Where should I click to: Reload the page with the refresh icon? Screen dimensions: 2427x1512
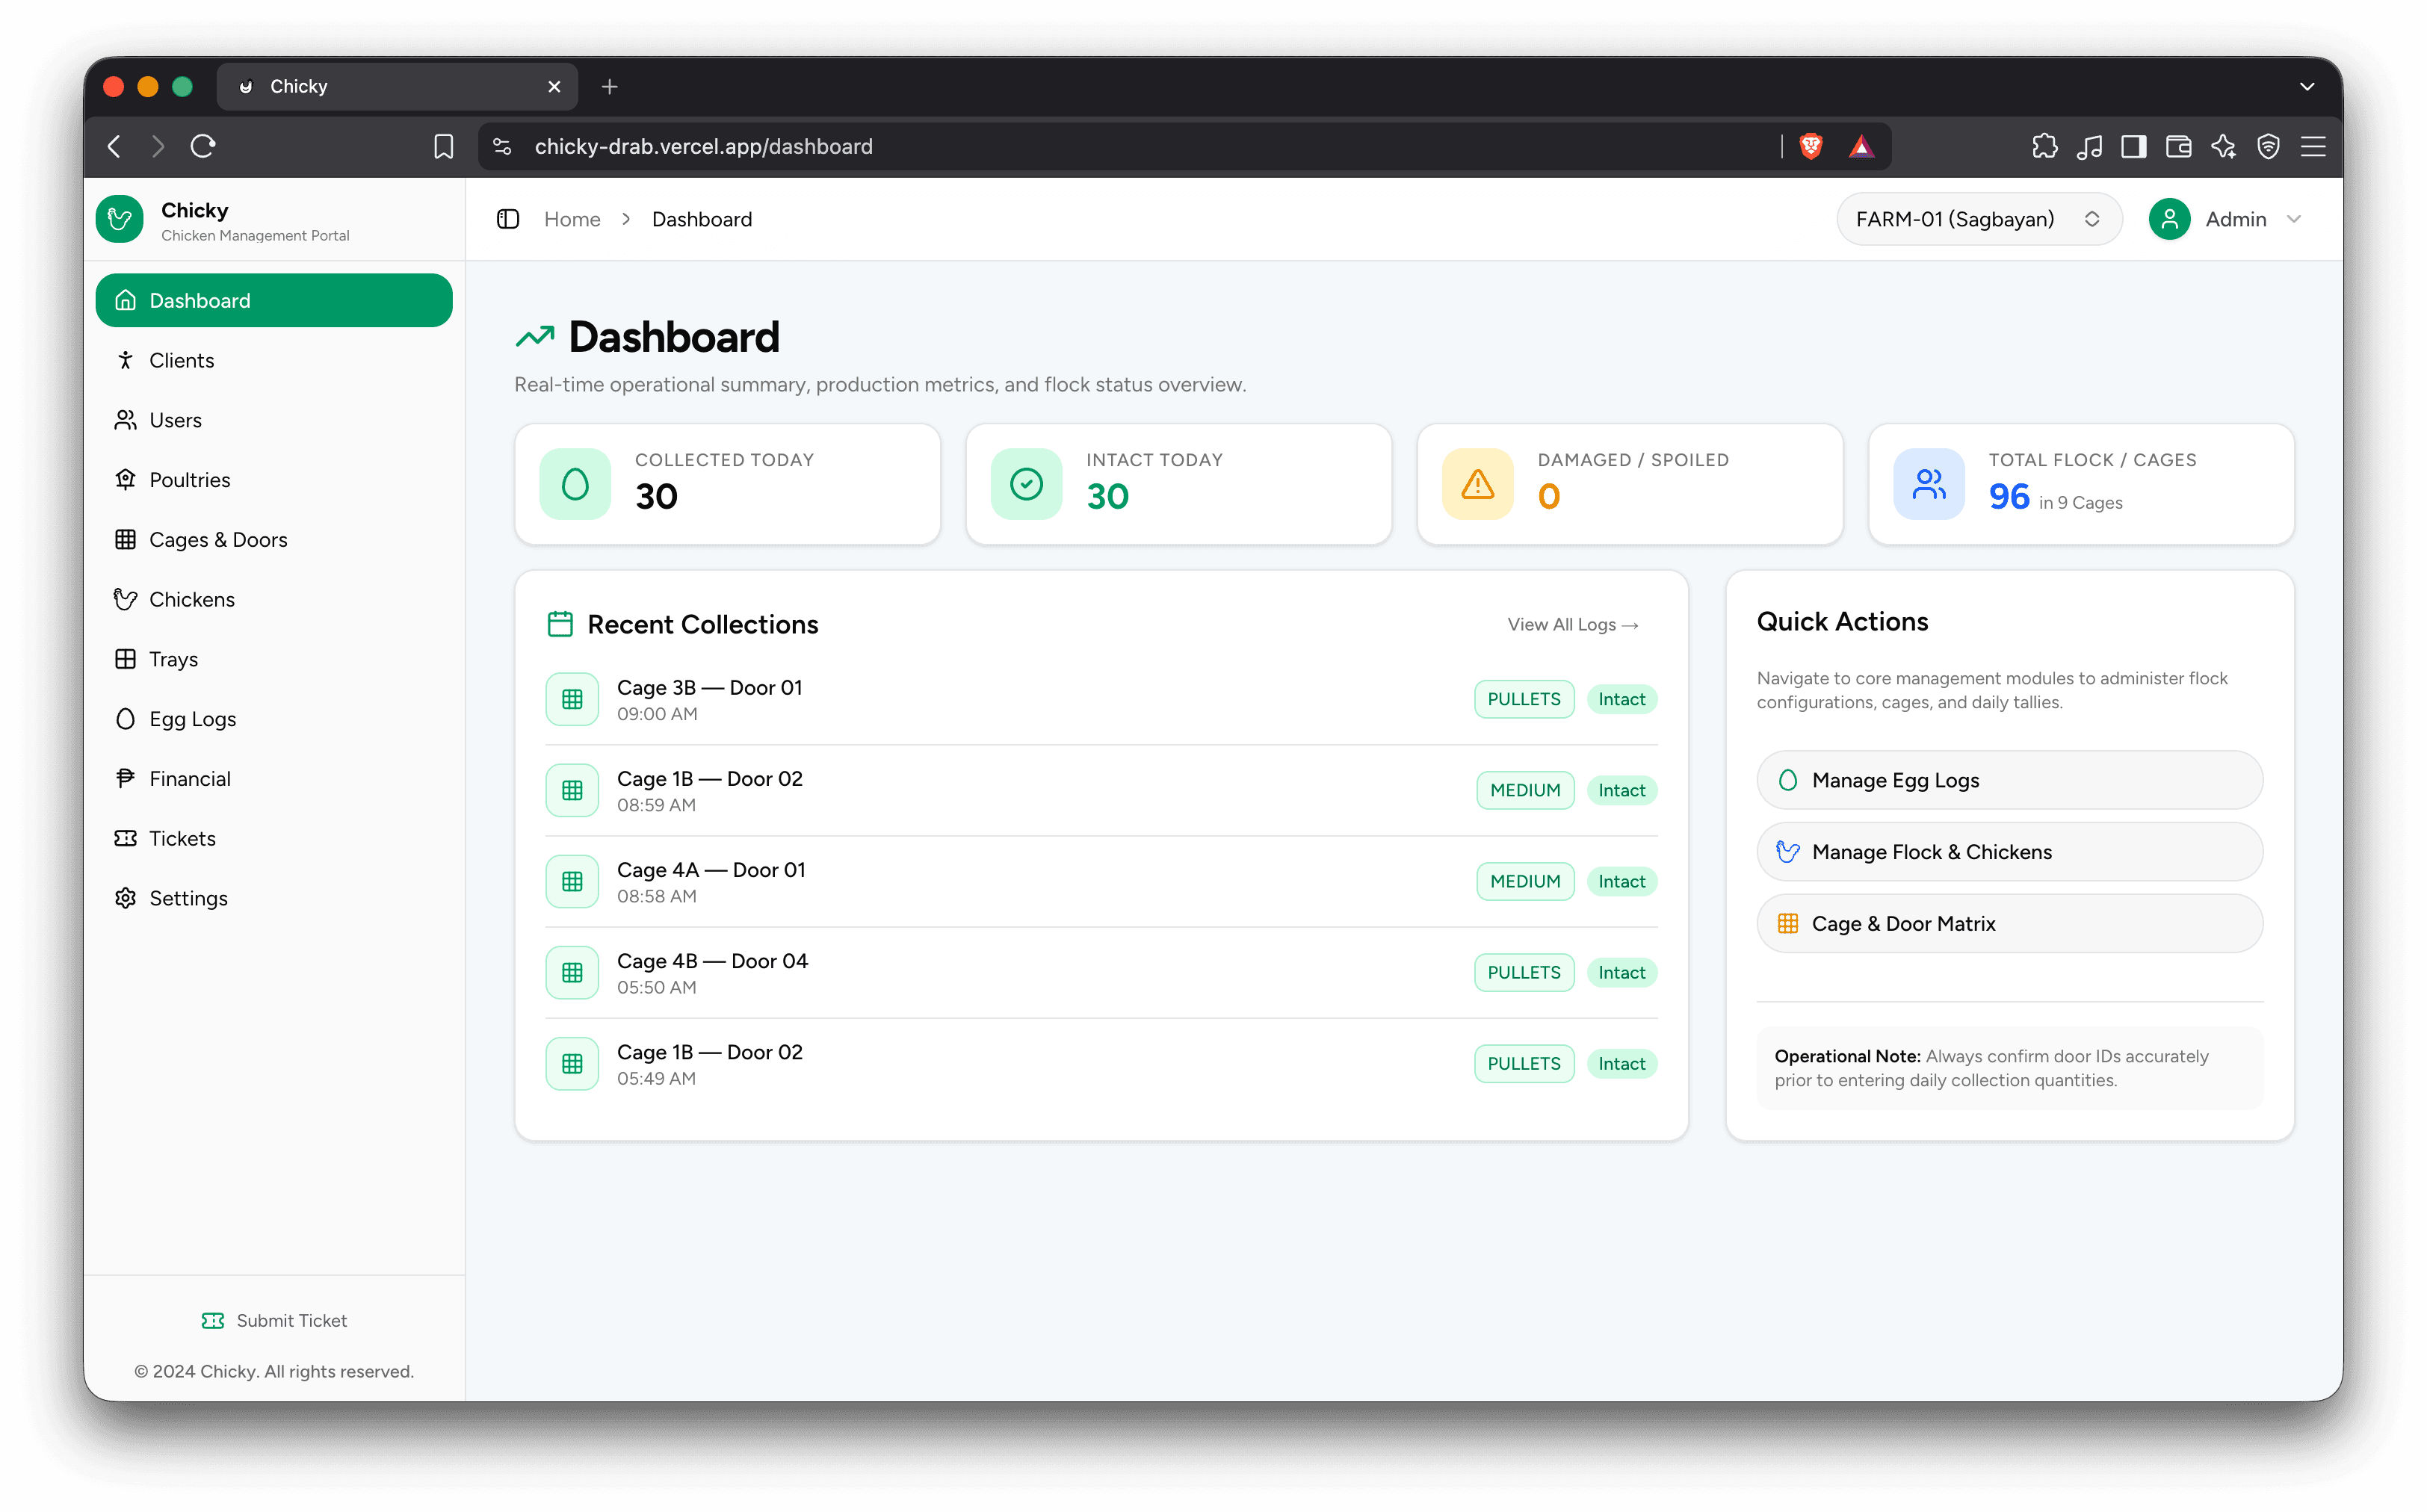(x=203, y=146)
